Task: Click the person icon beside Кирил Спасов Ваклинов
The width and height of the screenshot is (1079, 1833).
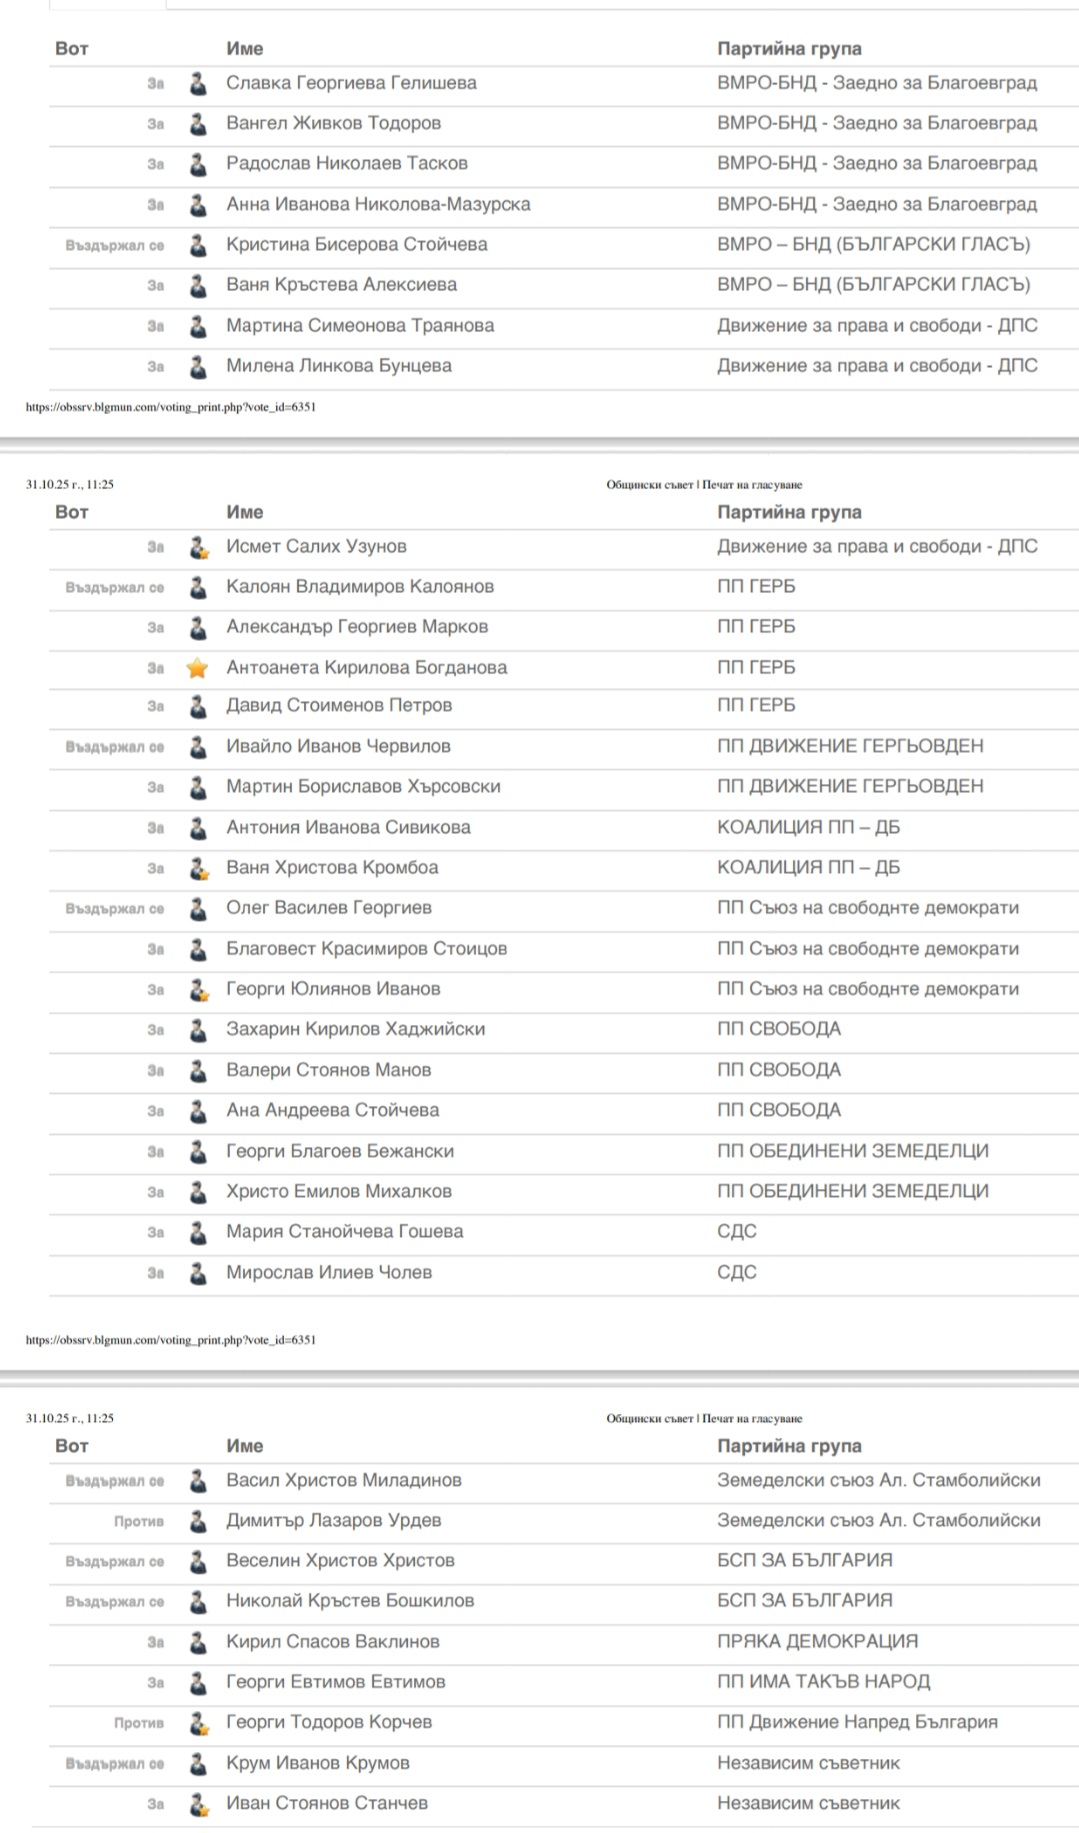Action: [198, 1642]
